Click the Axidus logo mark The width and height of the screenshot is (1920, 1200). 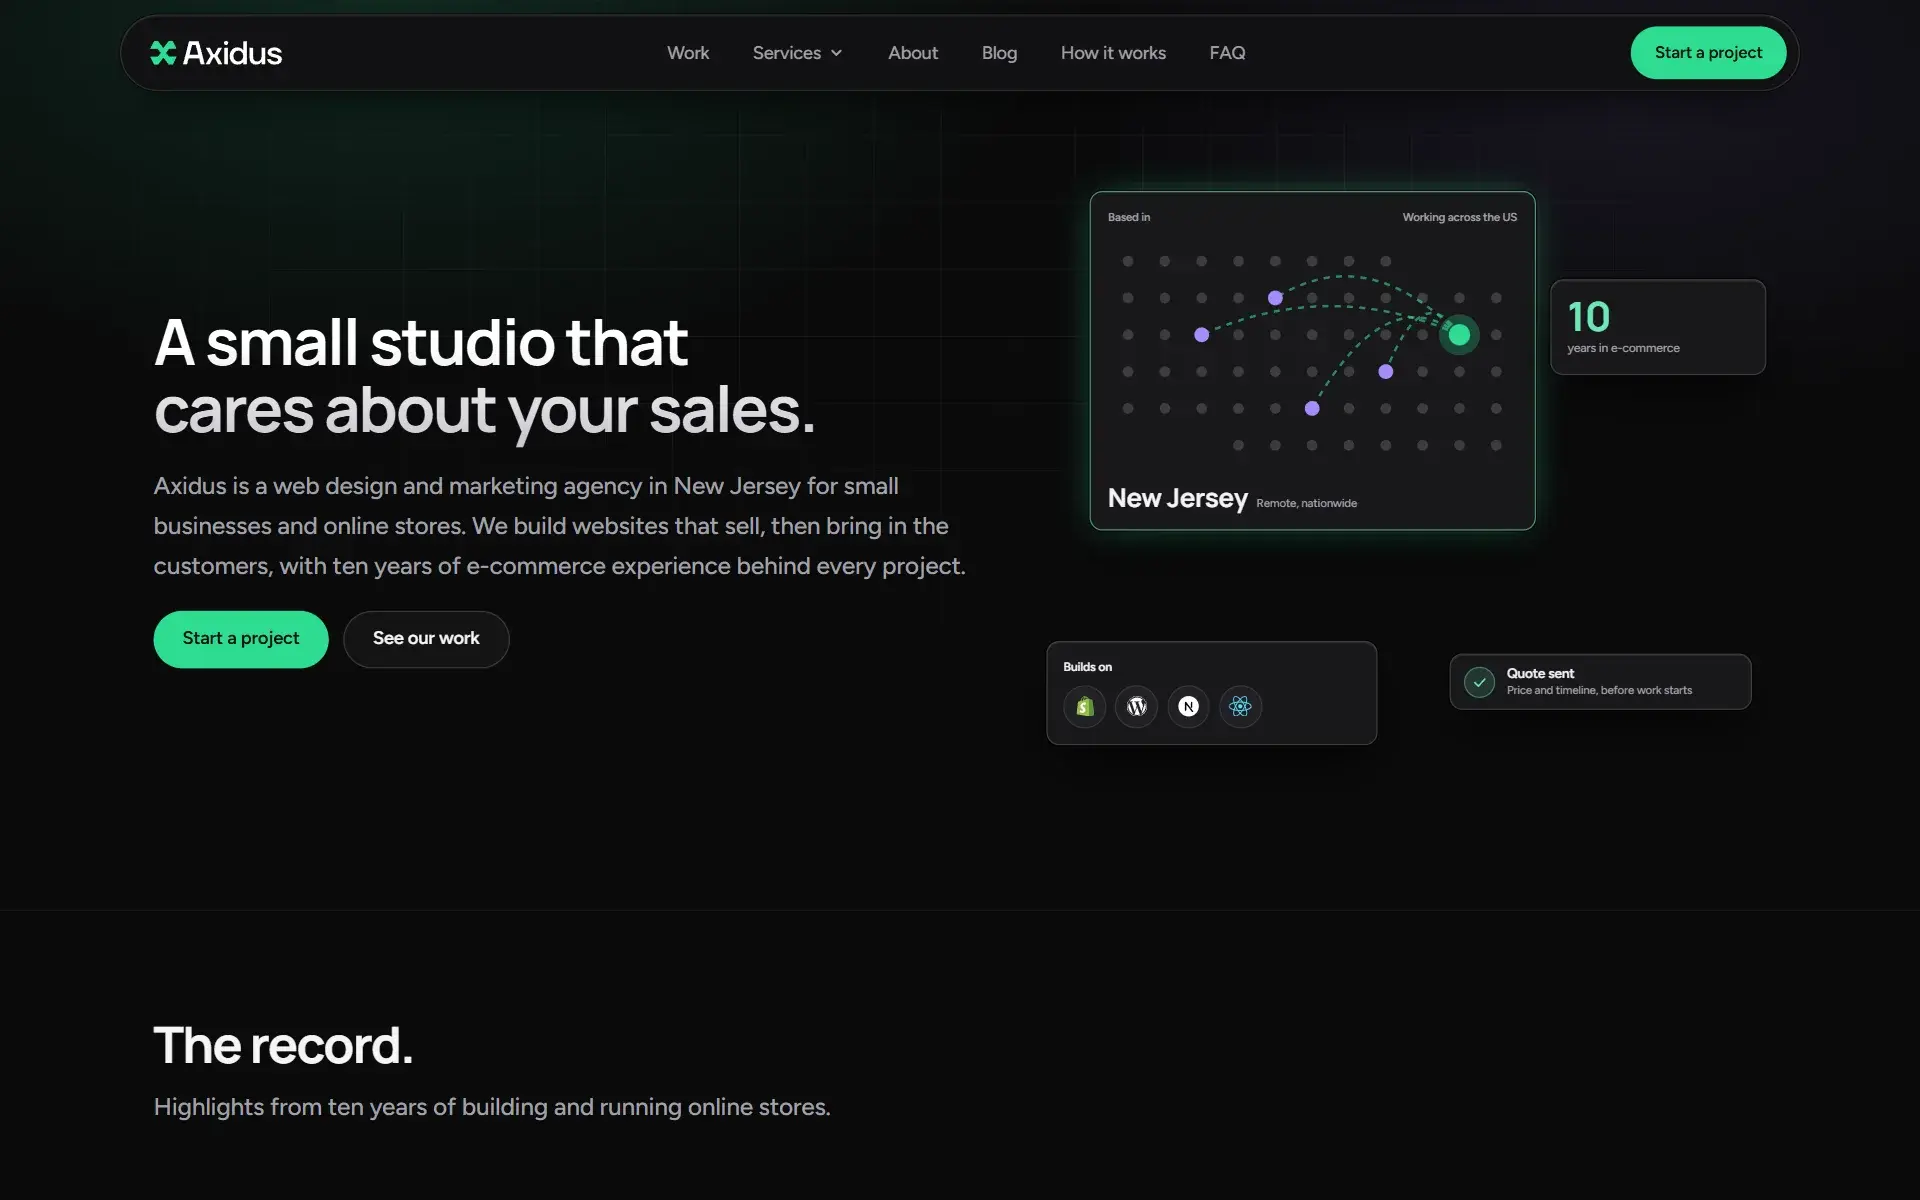pyautogui.click(x=163, y=53)
